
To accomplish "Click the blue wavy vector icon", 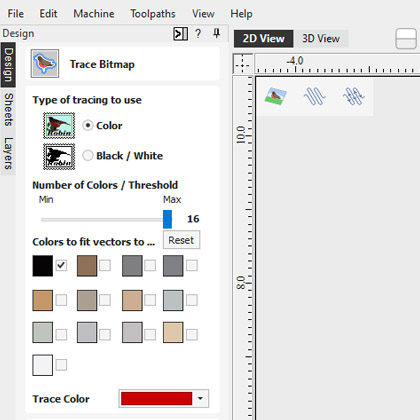I will (x=314, y=96).
